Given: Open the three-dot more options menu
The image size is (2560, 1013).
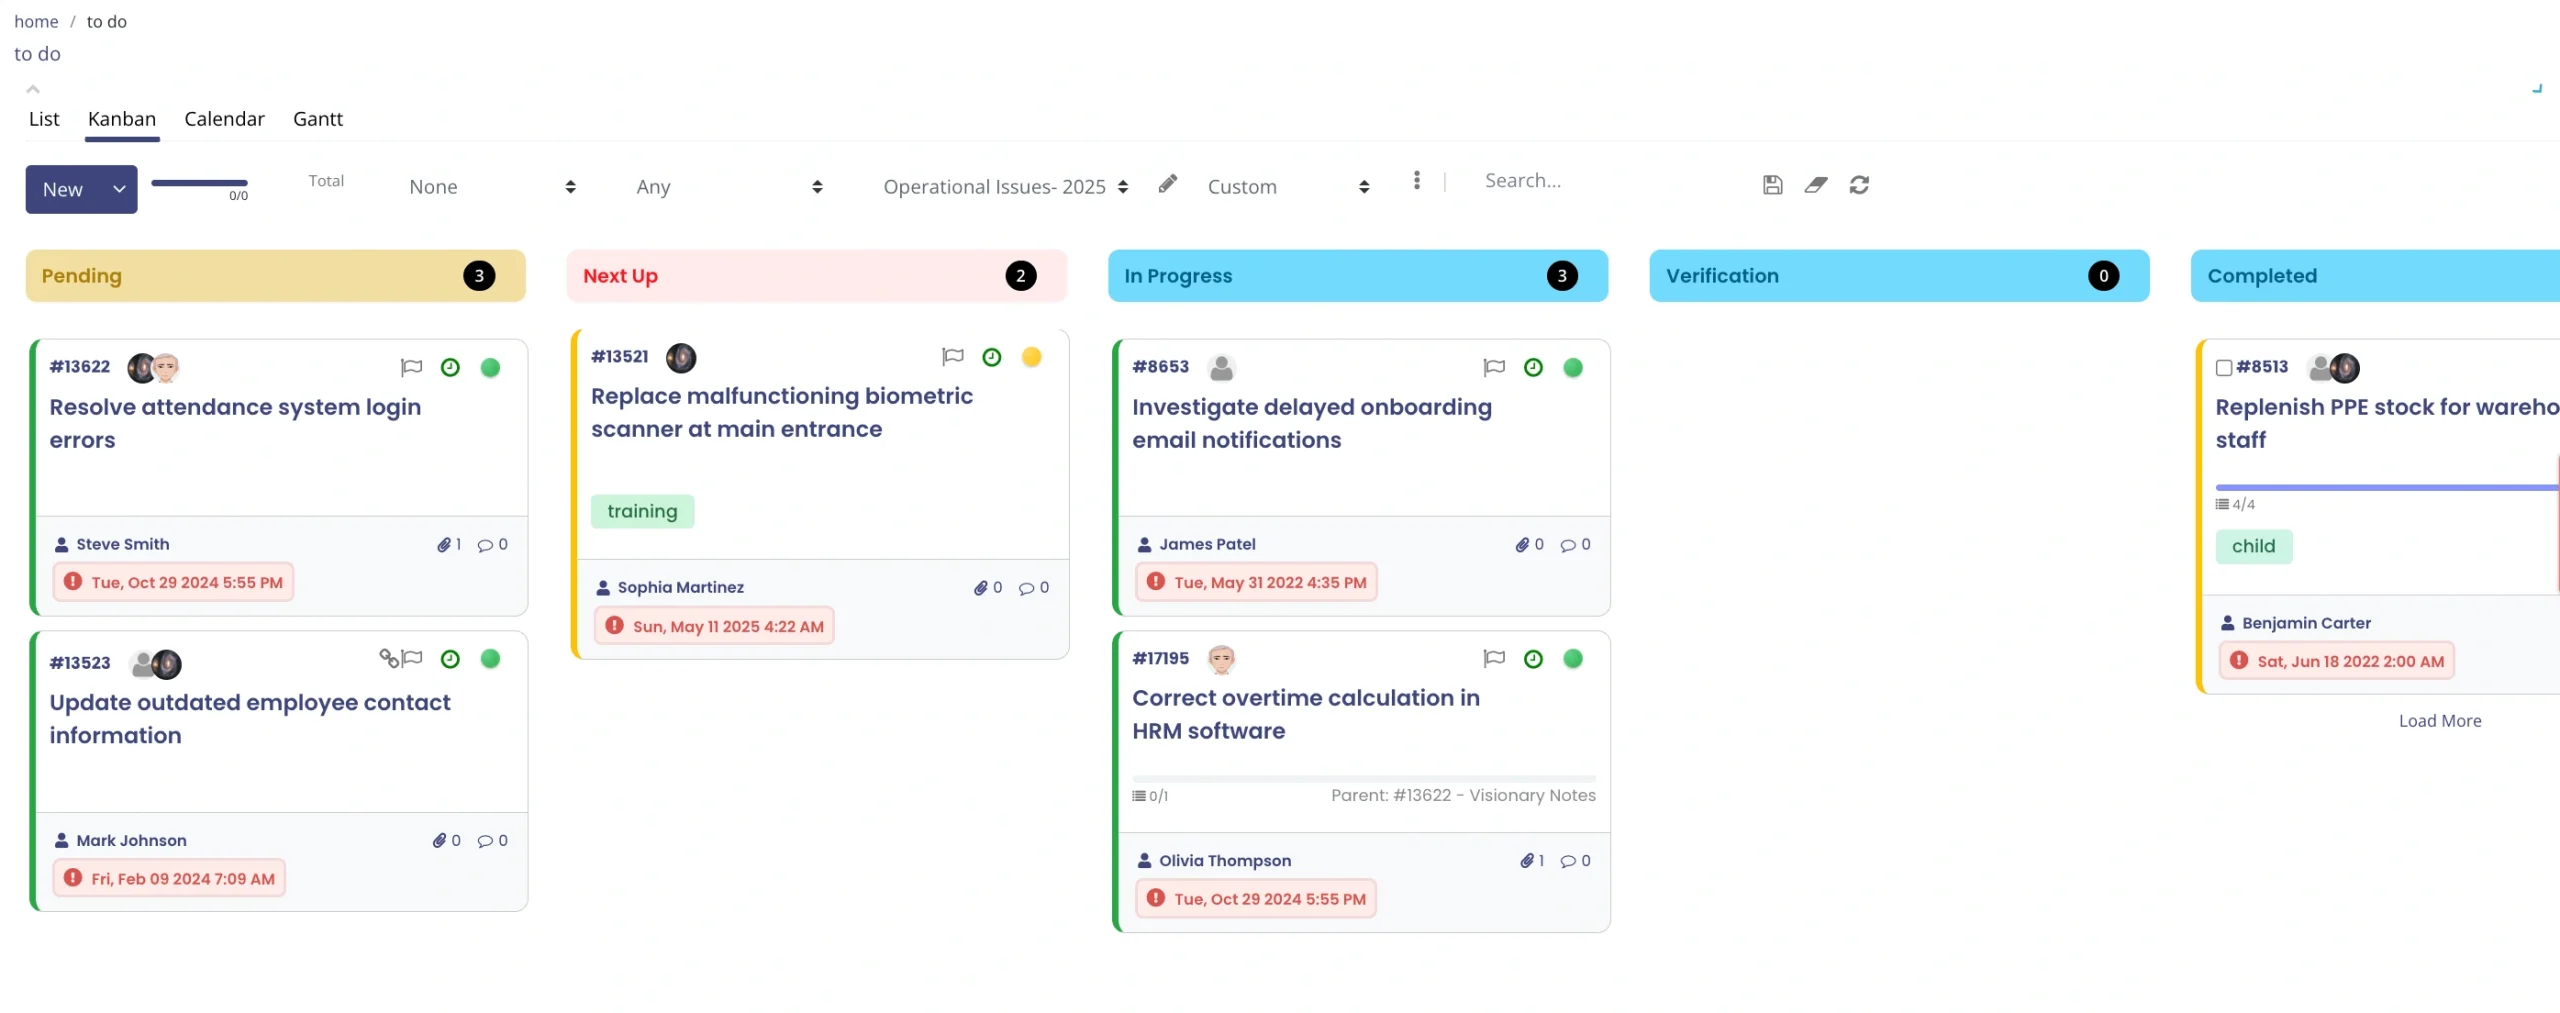Looking at the screenshot, I should (x=1416, y=180).
